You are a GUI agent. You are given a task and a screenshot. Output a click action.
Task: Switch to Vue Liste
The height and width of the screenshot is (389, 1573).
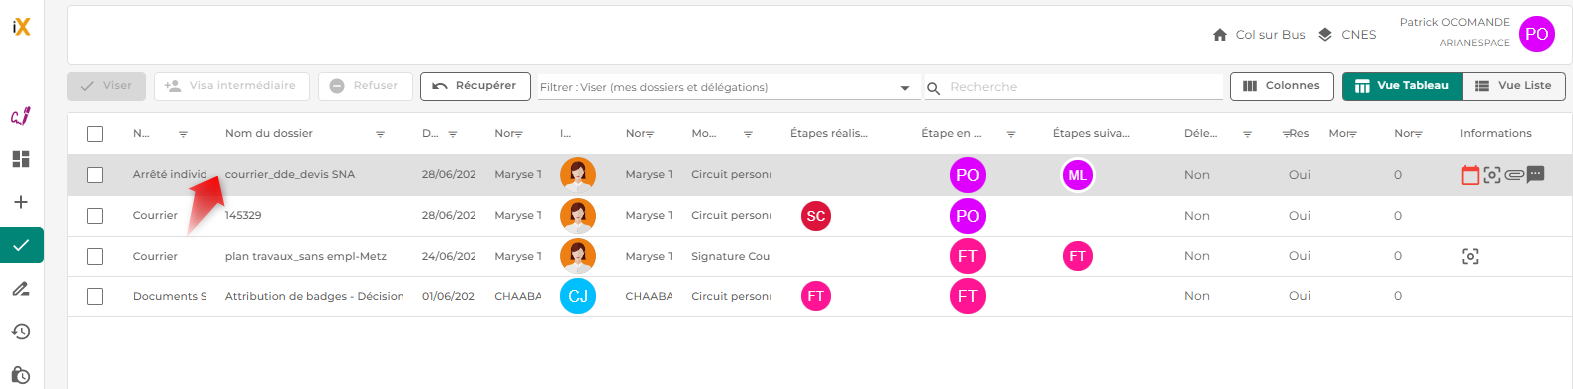[x=1514, y=86]
